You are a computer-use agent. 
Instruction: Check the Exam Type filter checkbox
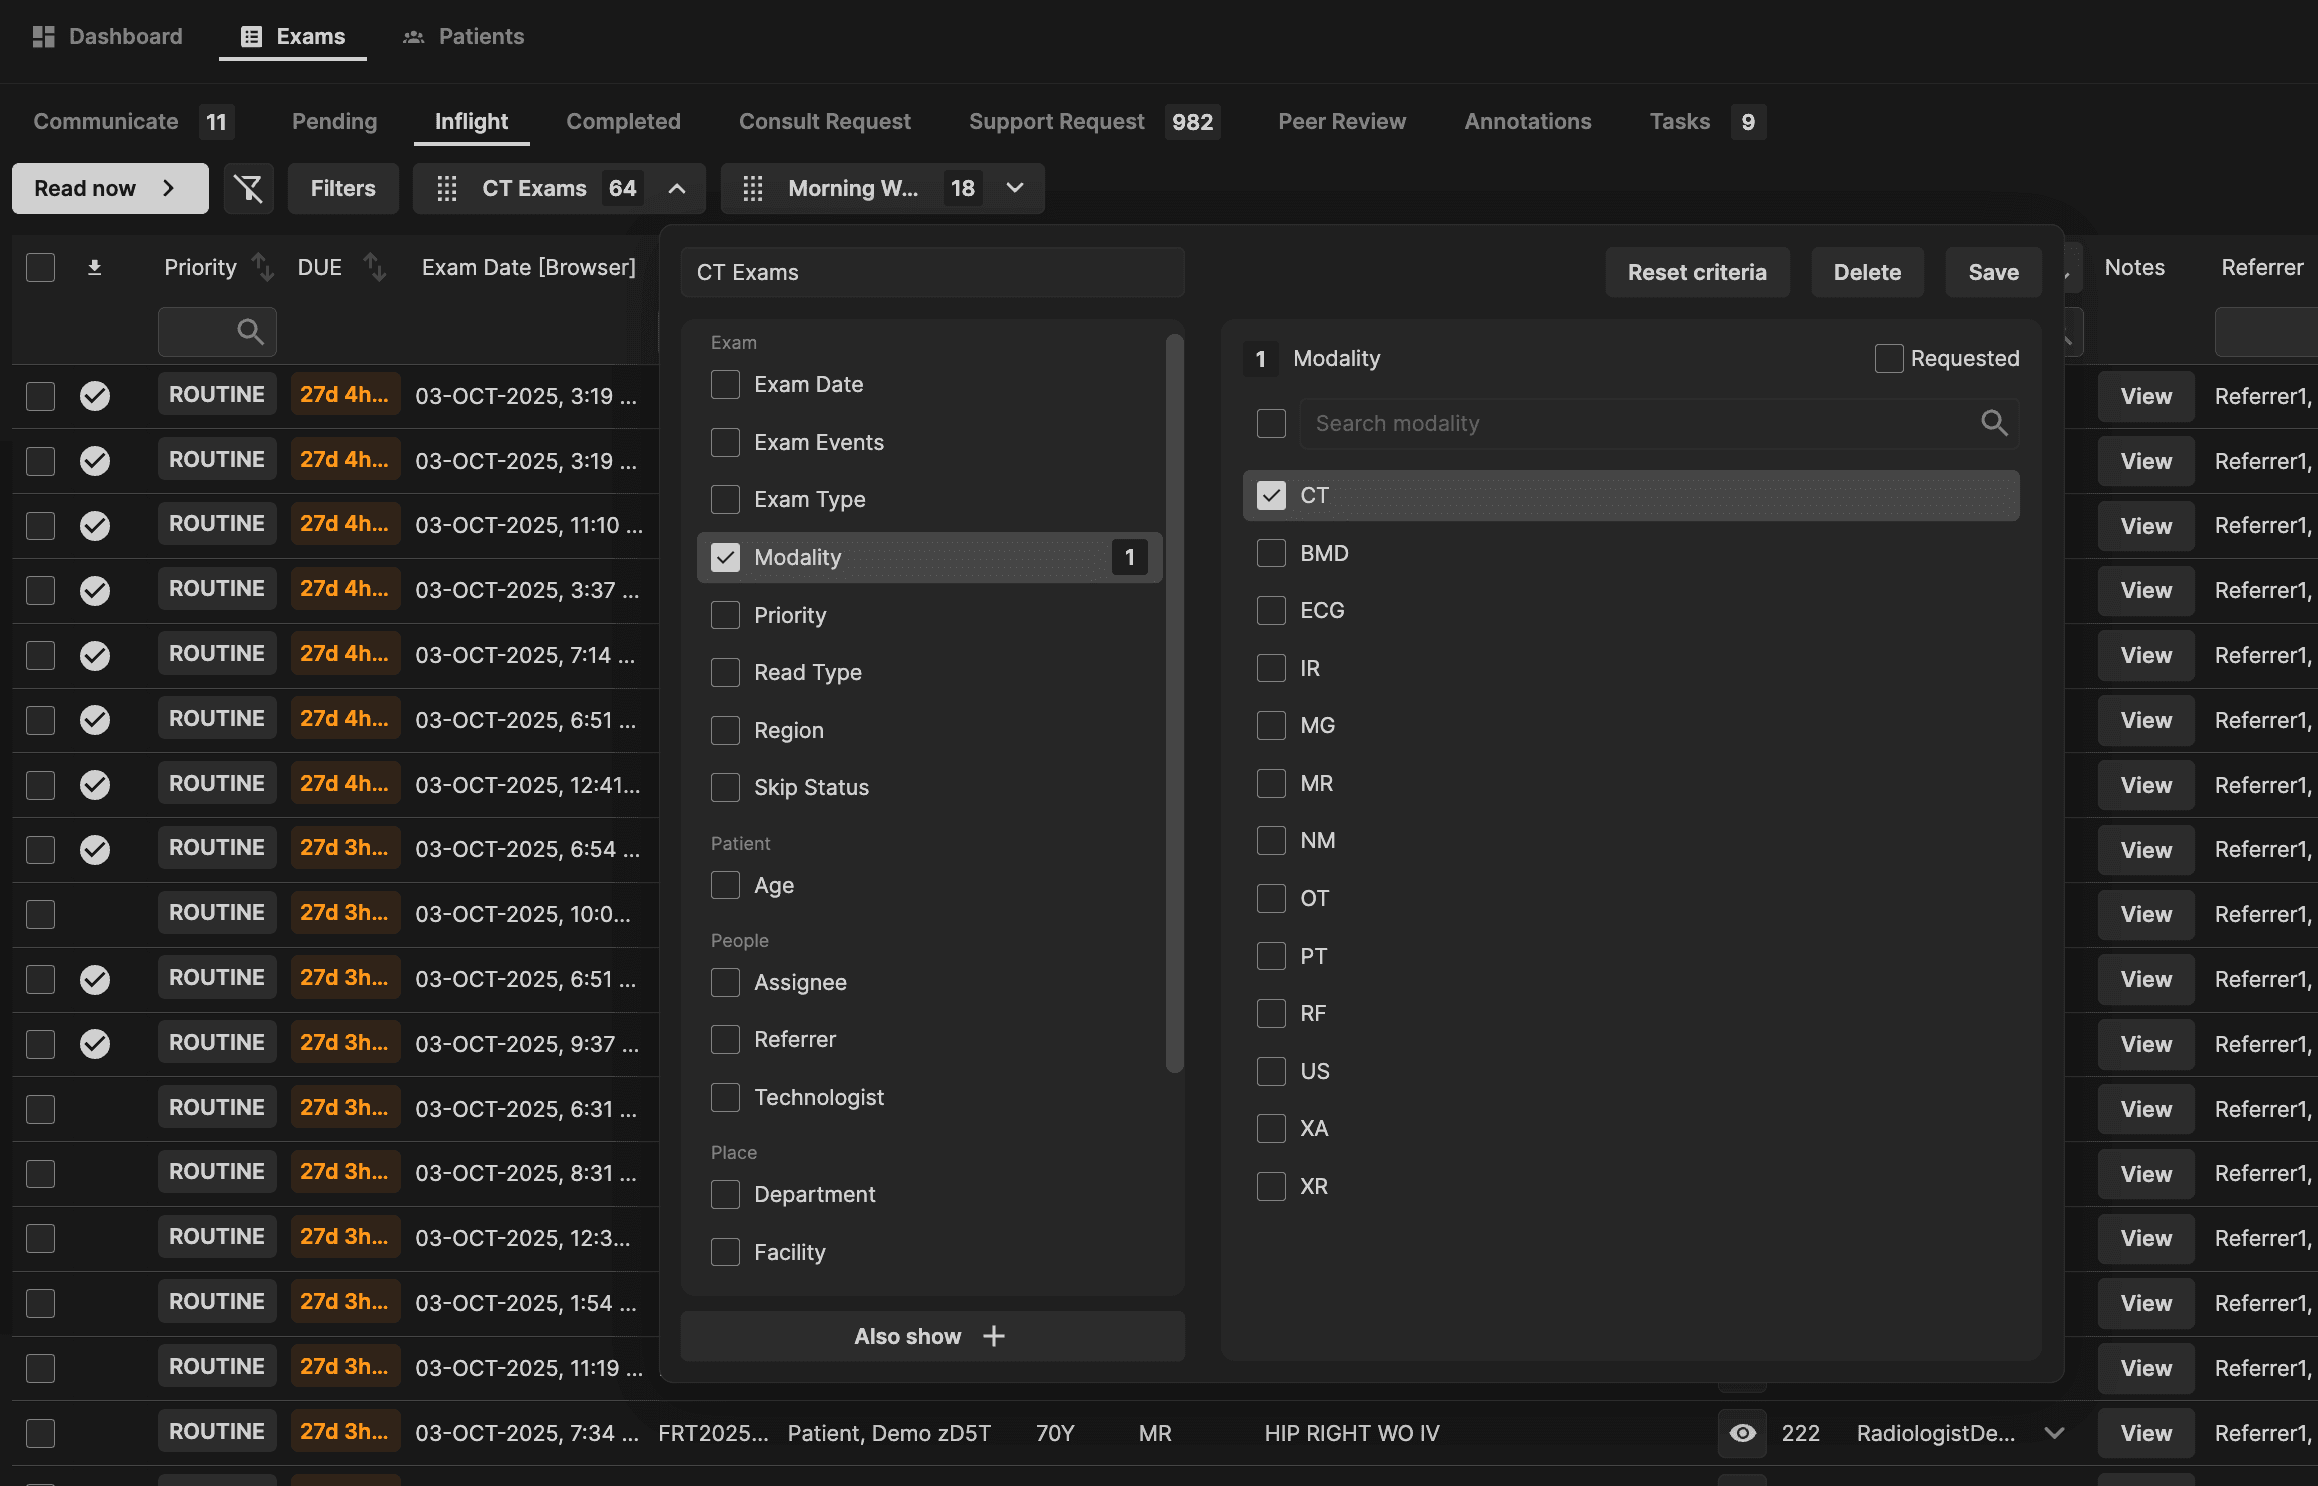pyautogui.click(x=725, y=499)
